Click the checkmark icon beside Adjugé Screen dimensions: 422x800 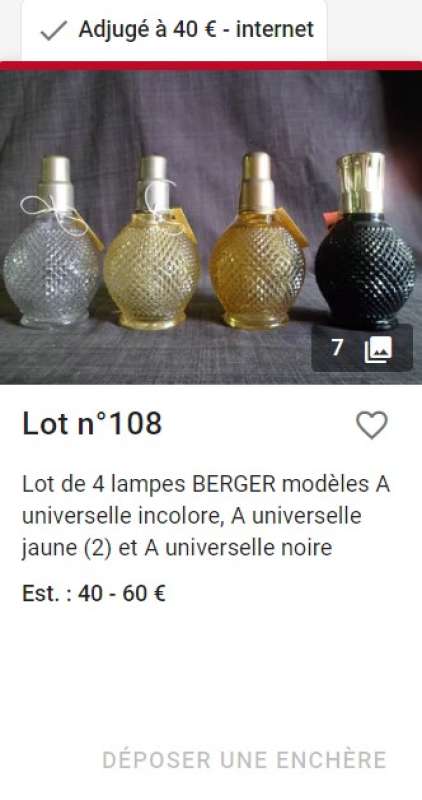tap(54, 31)
